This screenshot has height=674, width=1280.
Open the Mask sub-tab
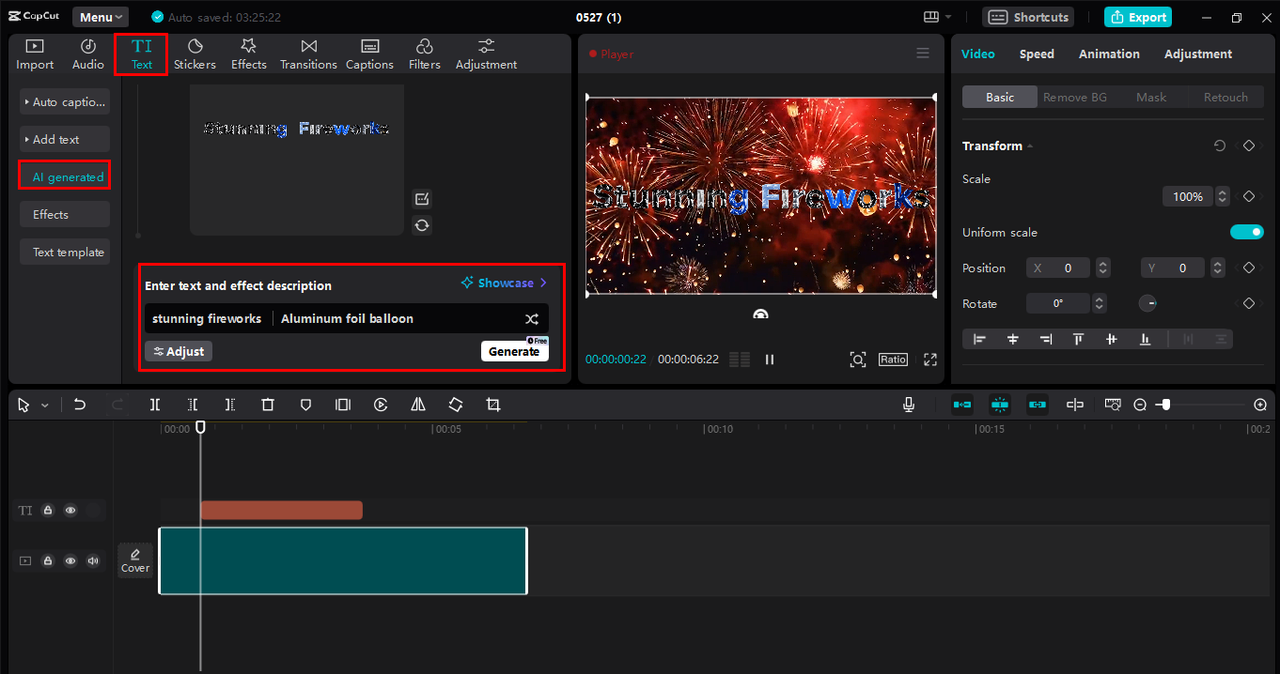pyautogui.click(x=1151, y=97)
